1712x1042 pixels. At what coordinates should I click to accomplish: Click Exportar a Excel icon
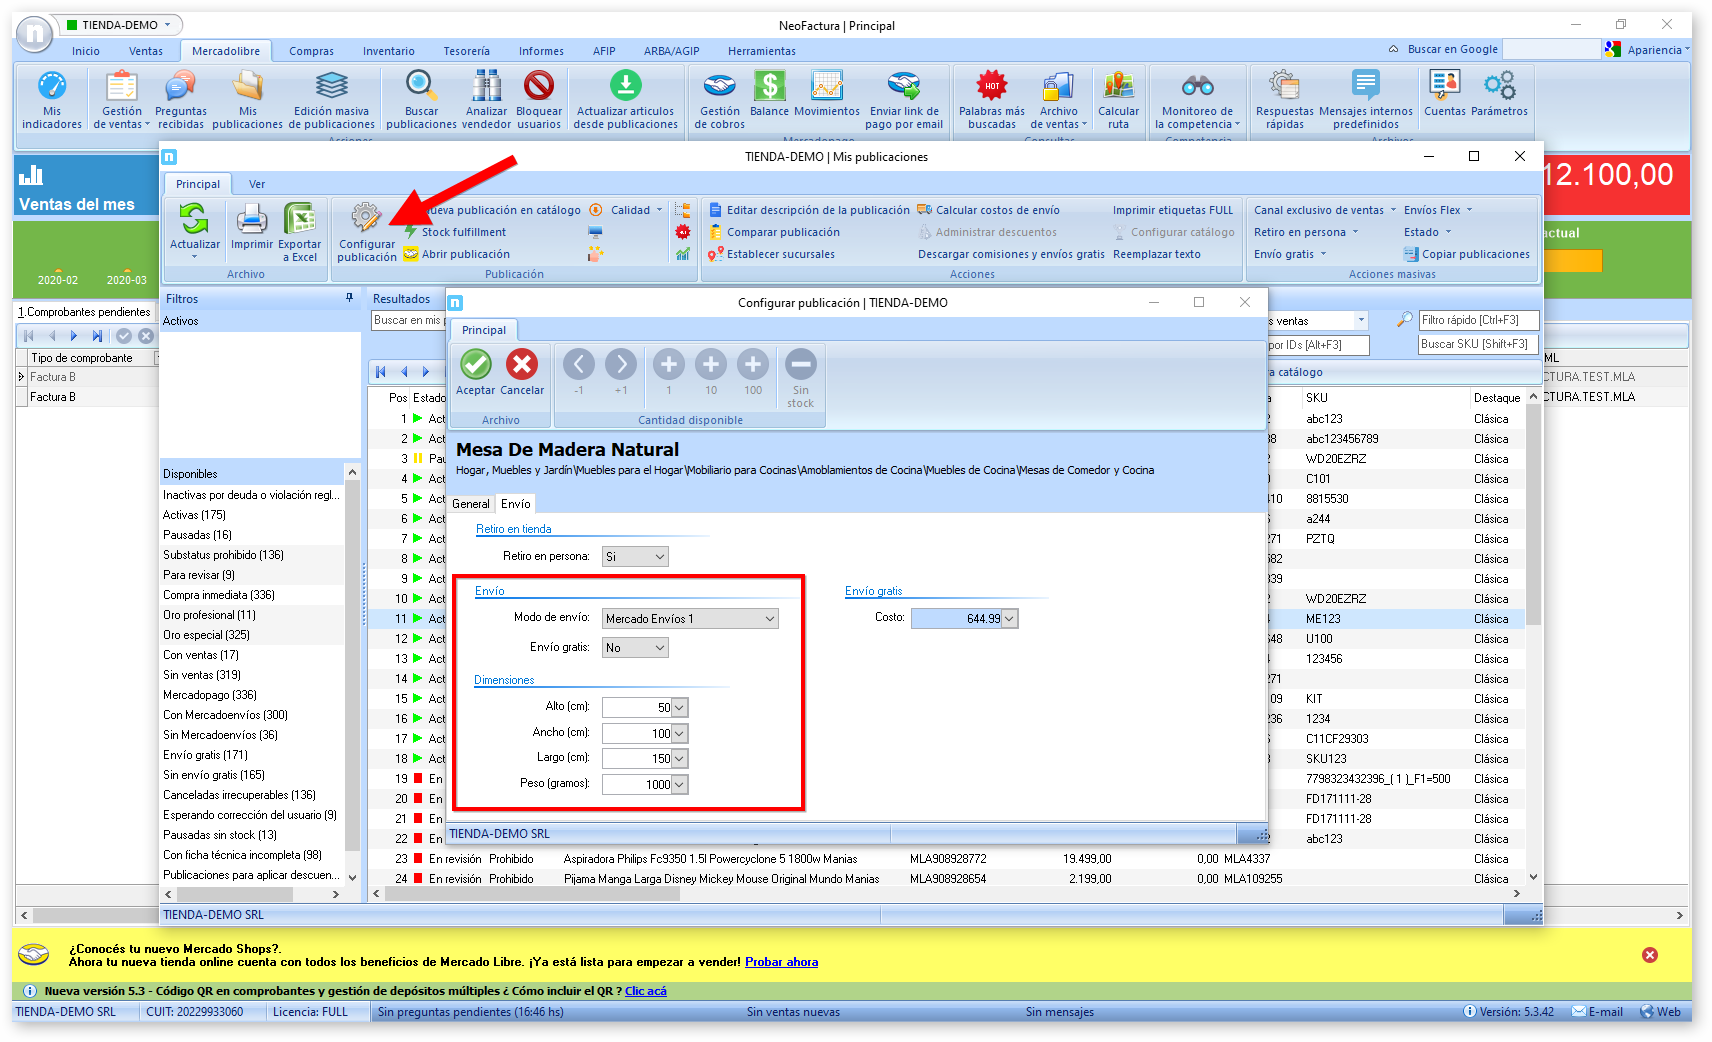[300, 218]
